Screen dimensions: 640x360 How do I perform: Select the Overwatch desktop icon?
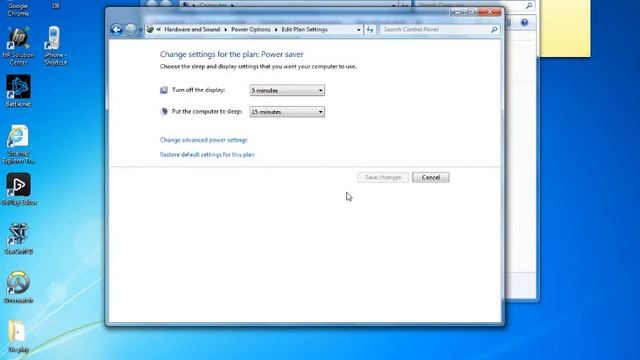(x=18, y=287)
